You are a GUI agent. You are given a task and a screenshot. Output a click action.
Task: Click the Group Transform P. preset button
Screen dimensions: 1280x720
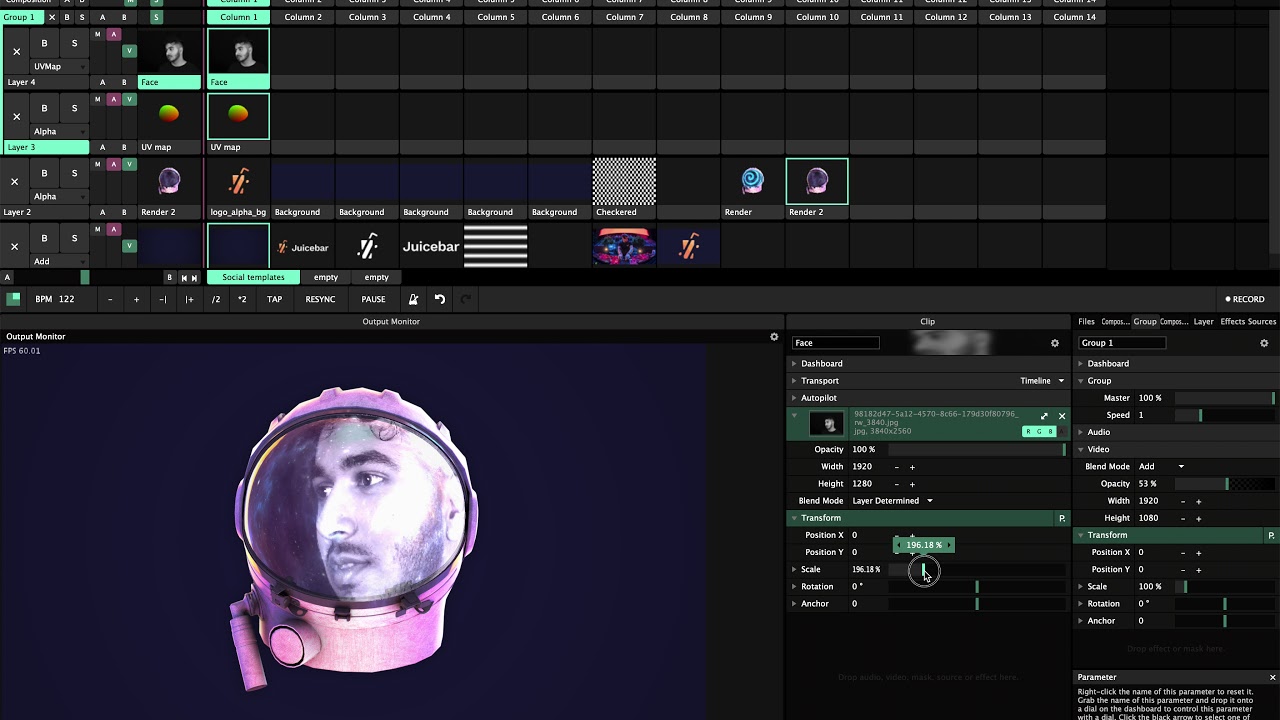pos(1271,535)
